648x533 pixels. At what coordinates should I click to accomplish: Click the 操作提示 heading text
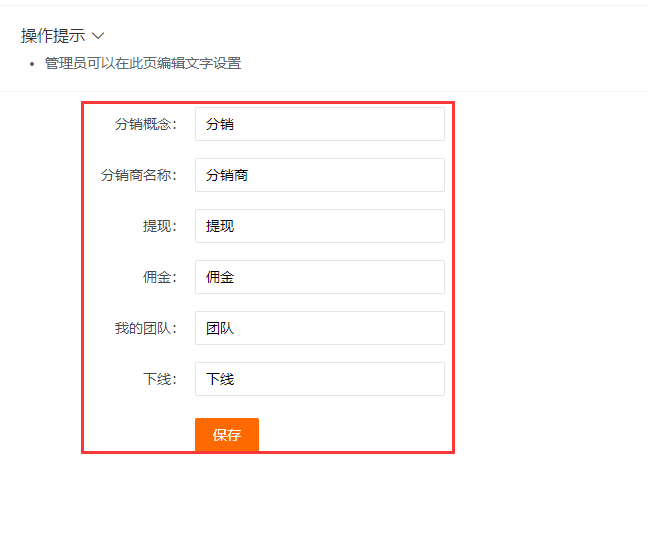[x=53, y=36]
